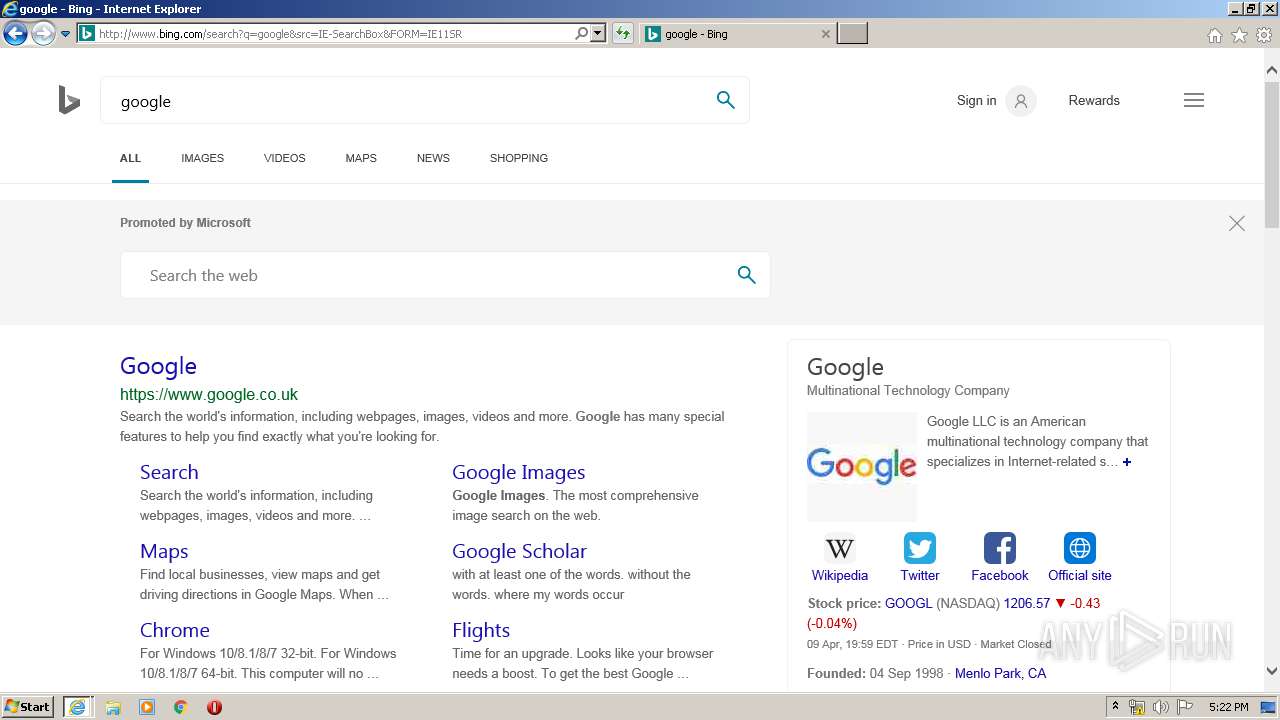The width and height of the screenshot is (1280, 720).
Task: Open the Chrome sublink
Action: (x=175, y=630)
